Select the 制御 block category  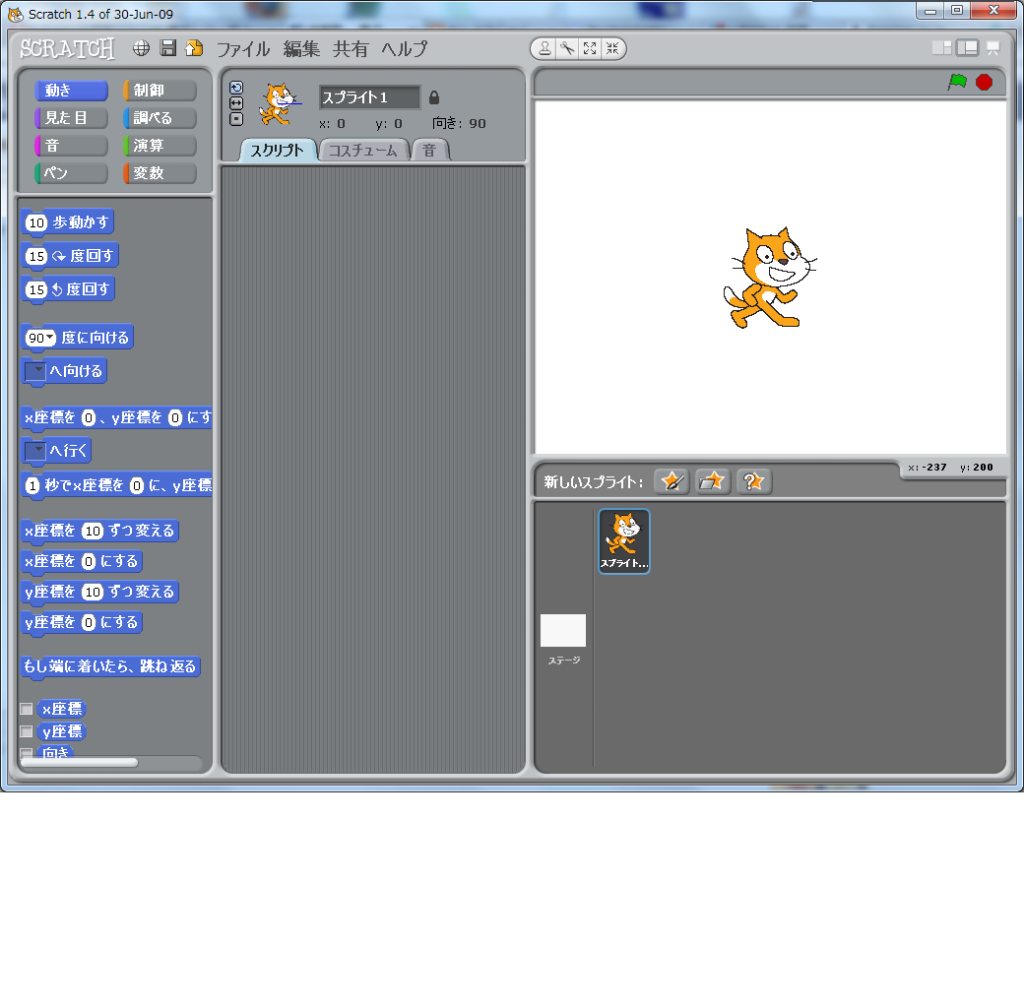[x=160, y=90]
